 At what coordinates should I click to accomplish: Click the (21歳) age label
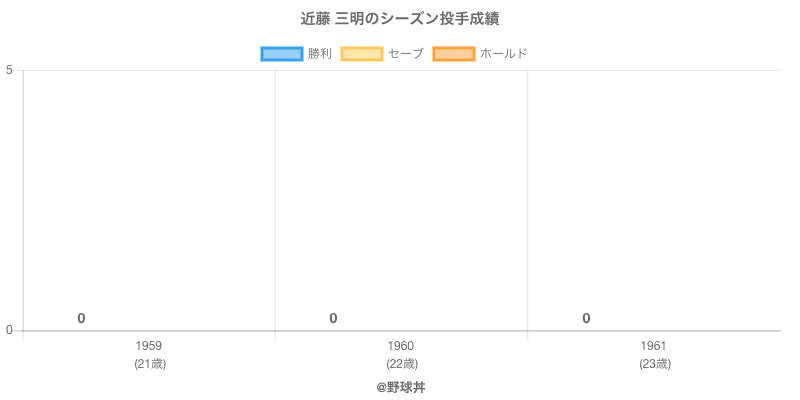pyautogui.click(x=149, y=364)
